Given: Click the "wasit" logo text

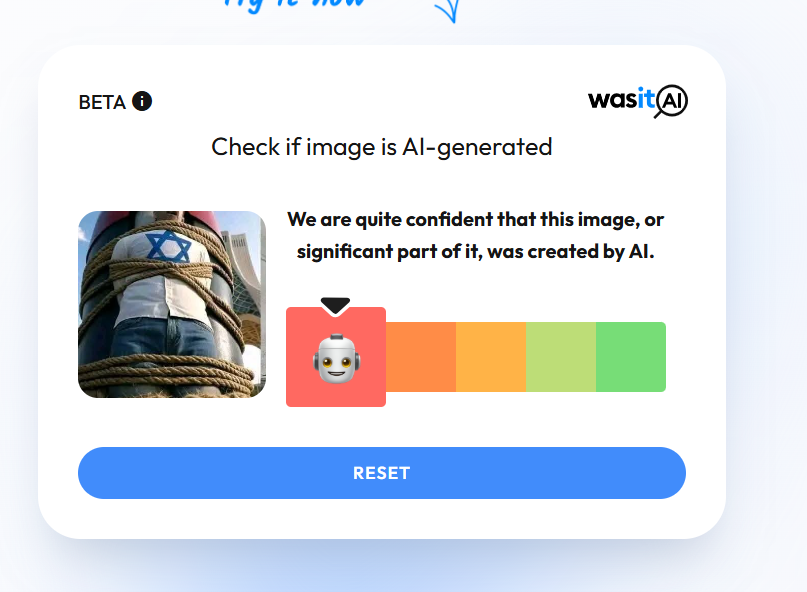Looking at the screenshot, I should [x=621, y=99].
